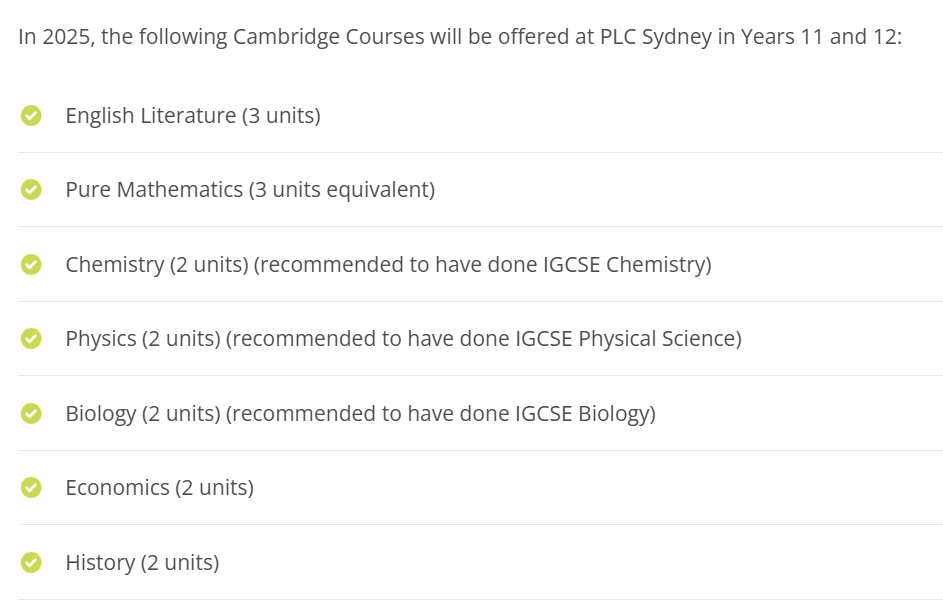Click the Physics (2 units) list item text

(404, 339)
